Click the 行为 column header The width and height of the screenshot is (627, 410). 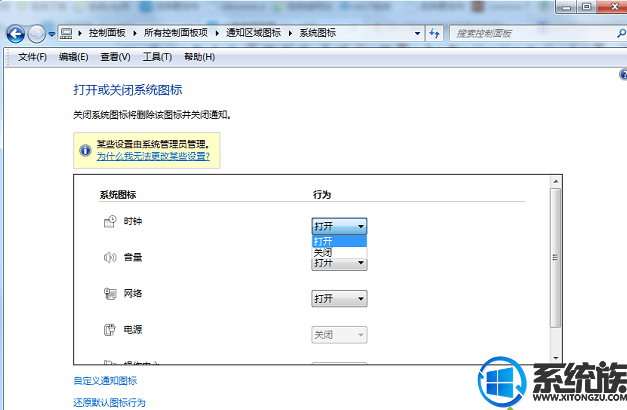click(x=322, y=195)
